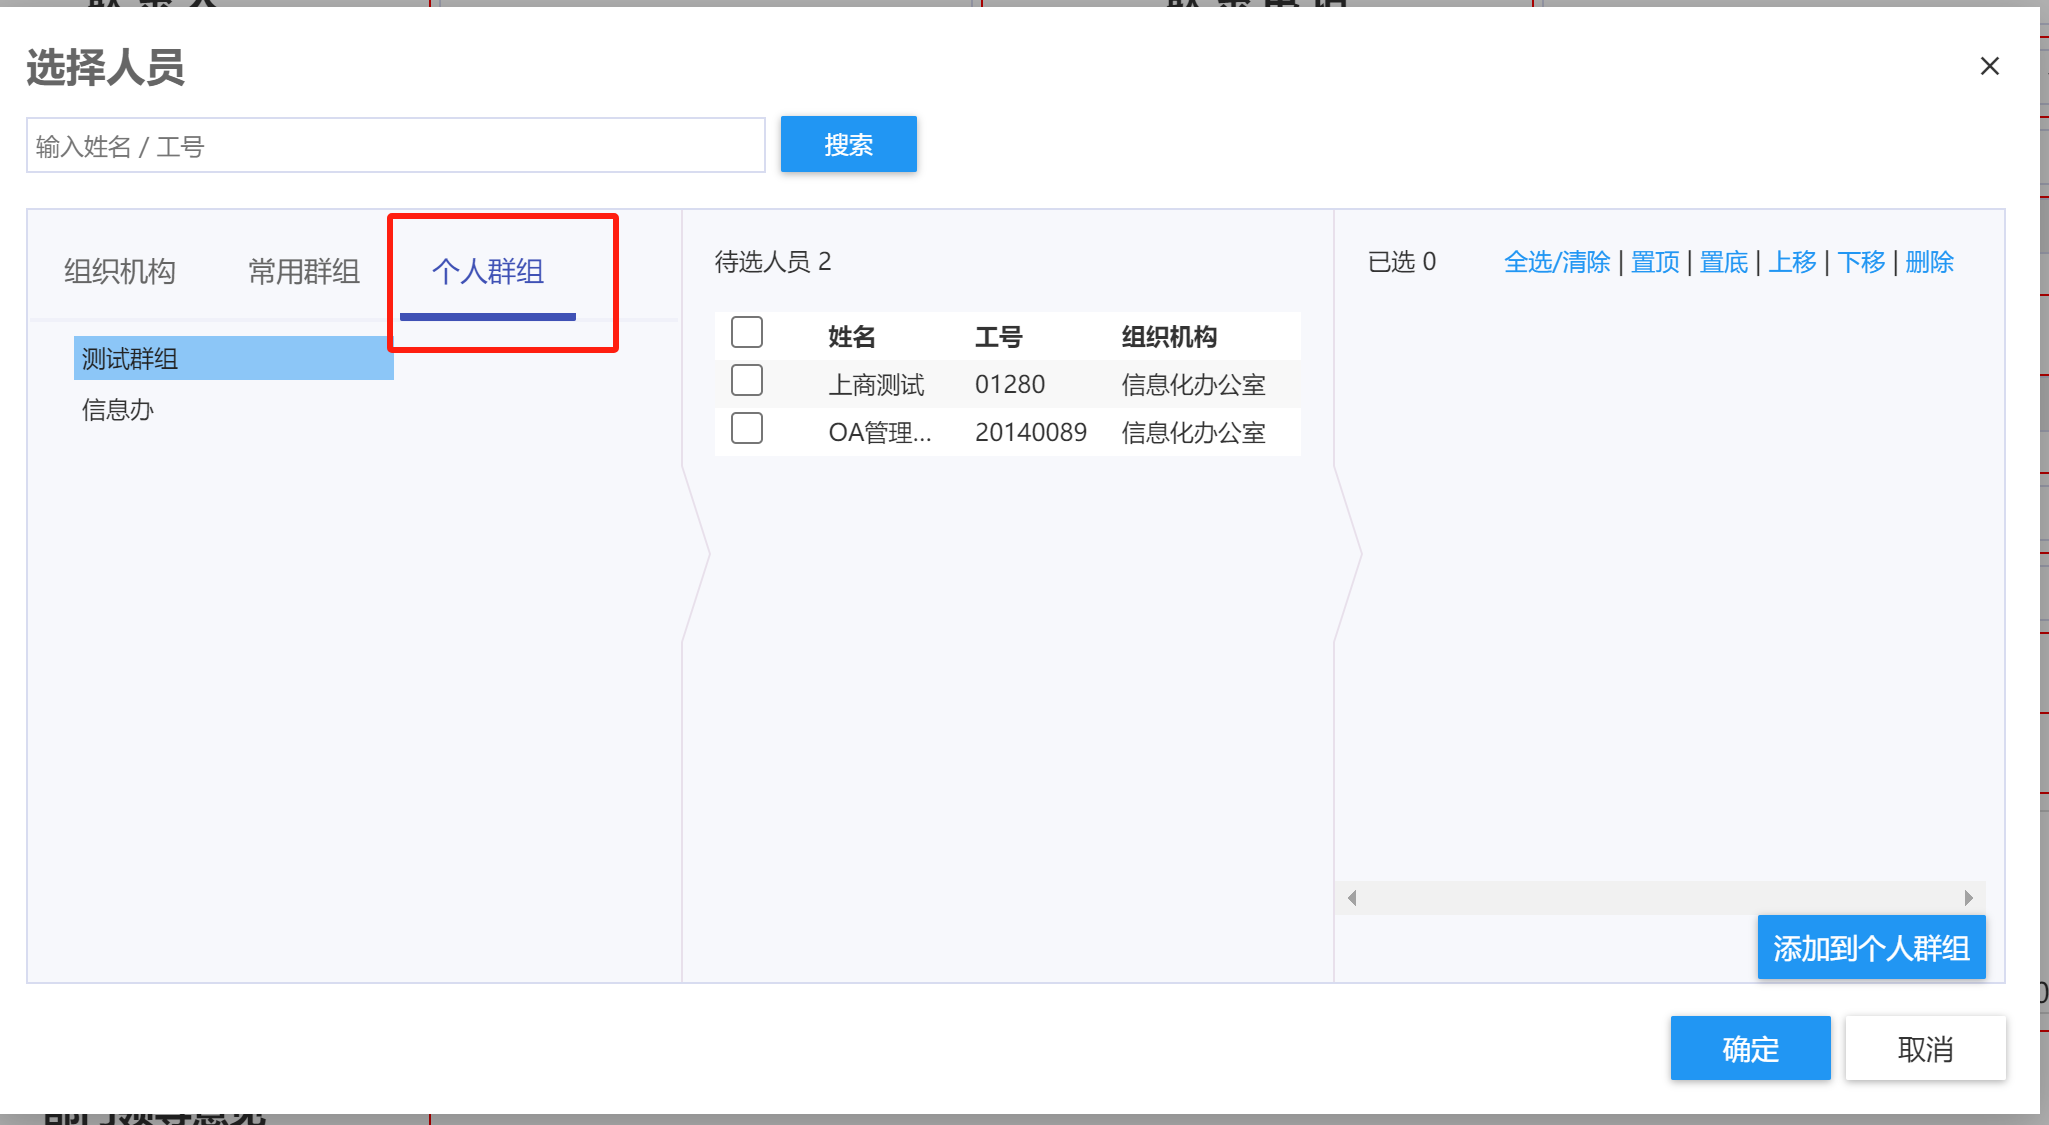Screen dimensions: 2049x1125
Task: Click the 上移 link
Action: click(1792, 262)
